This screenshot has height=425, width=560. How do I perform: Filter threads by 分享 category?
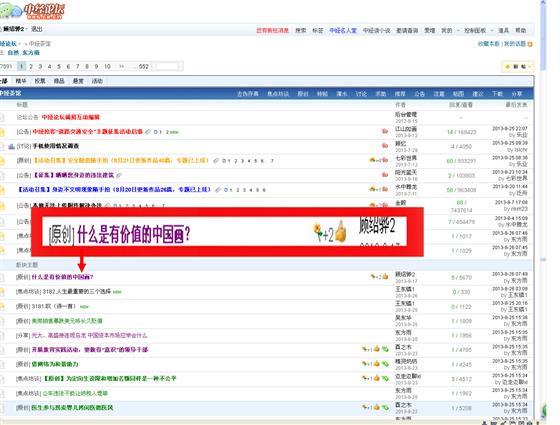(x=517, y=94)
